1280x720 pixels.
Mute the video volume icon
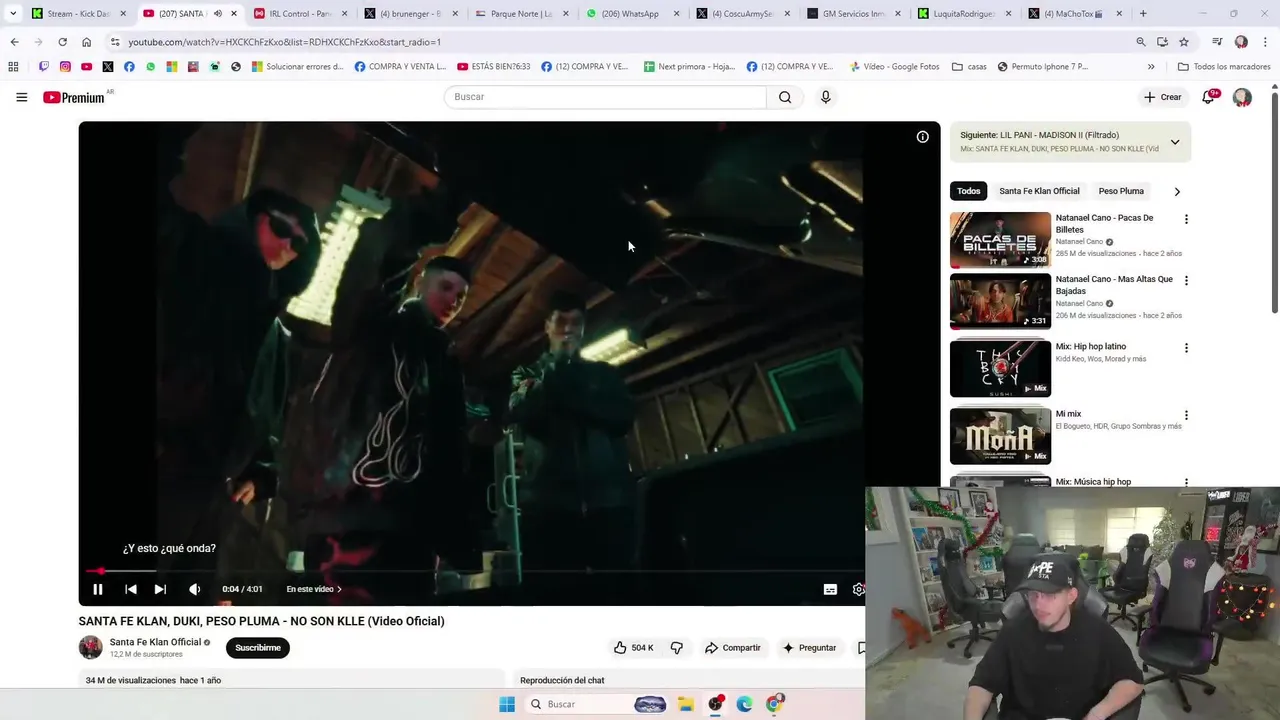195,589
